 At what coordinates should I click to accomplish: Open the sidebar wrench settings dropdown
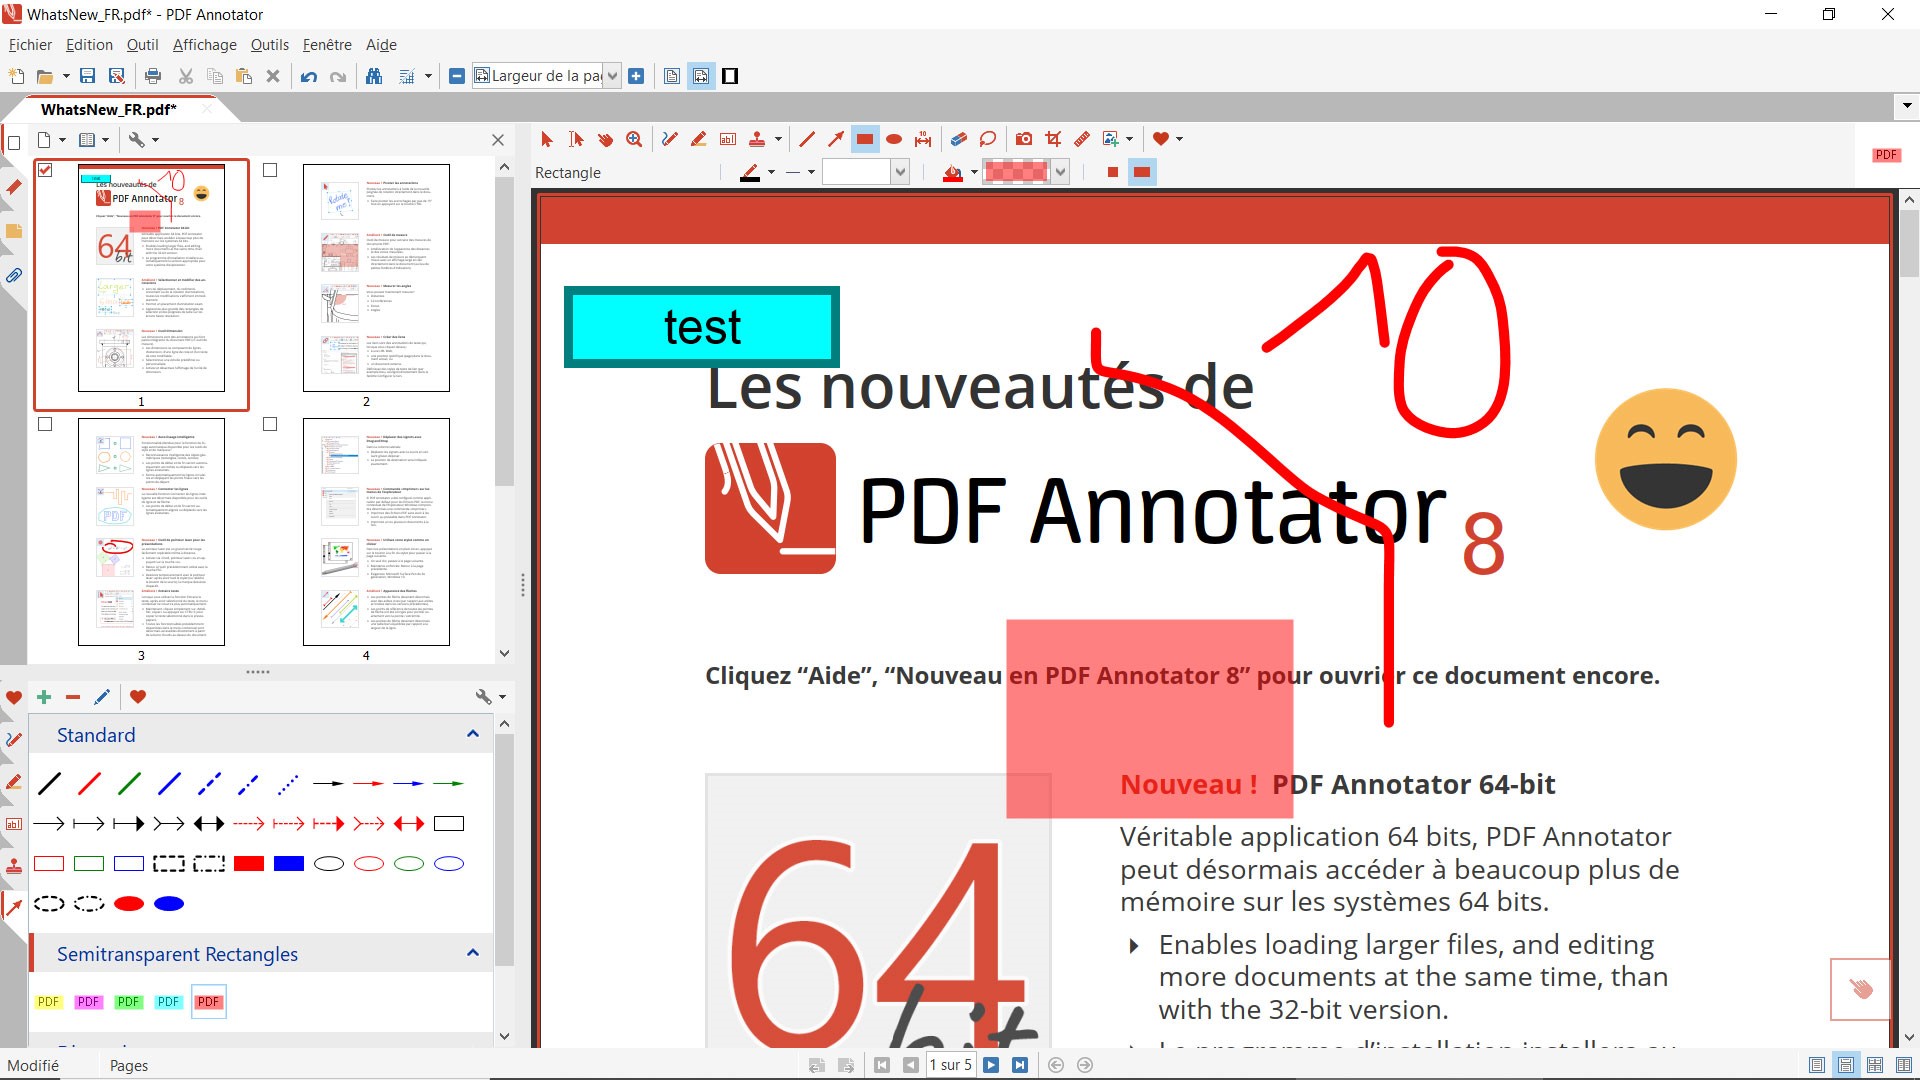pyautogui.click(x=143, y=140)
